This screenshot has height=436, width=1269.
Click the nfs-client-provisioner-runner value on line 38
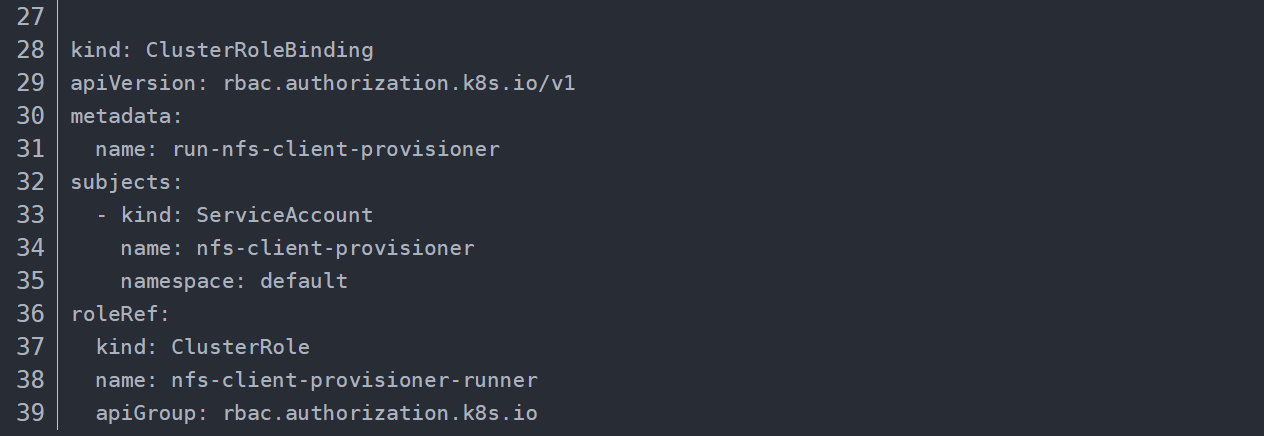click(x=354, y=380)
